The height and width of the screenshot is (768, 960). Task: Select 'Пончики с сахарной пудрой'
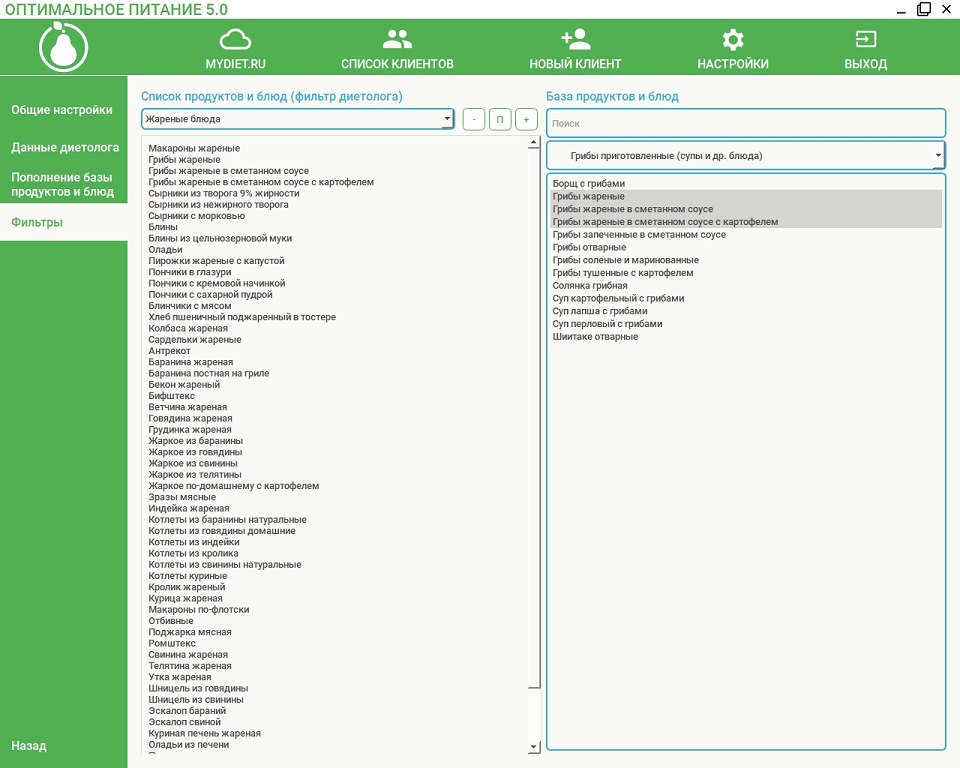coord(210,295)
